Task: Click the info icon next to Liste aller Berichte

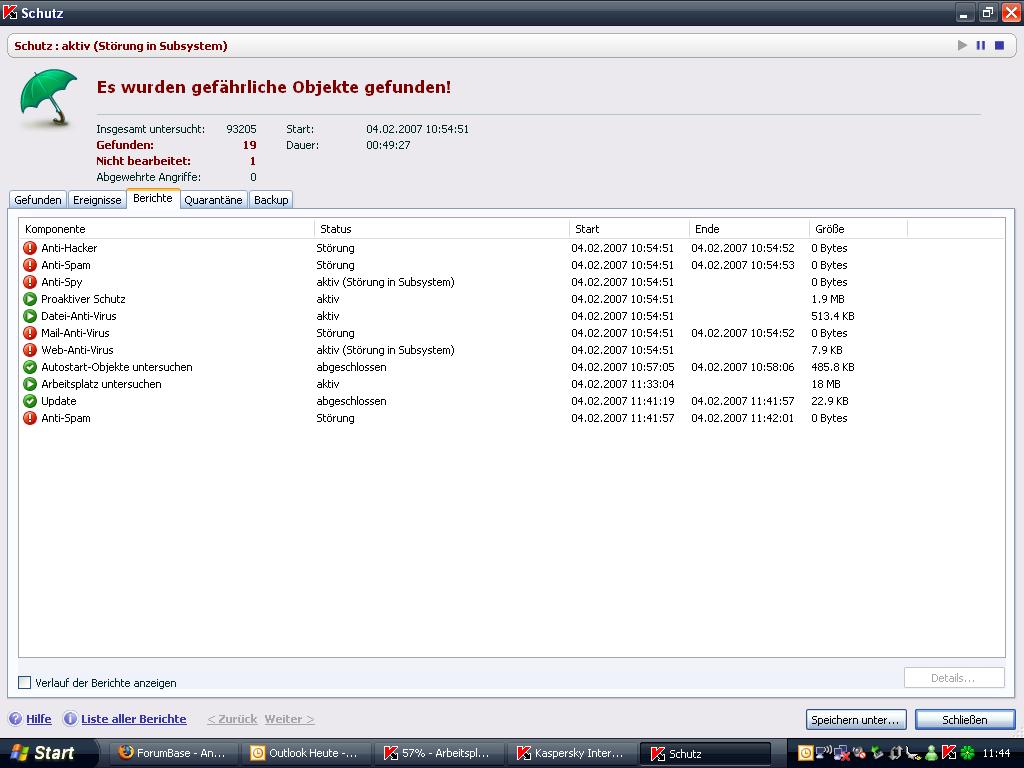Action: tap(70, 719)
